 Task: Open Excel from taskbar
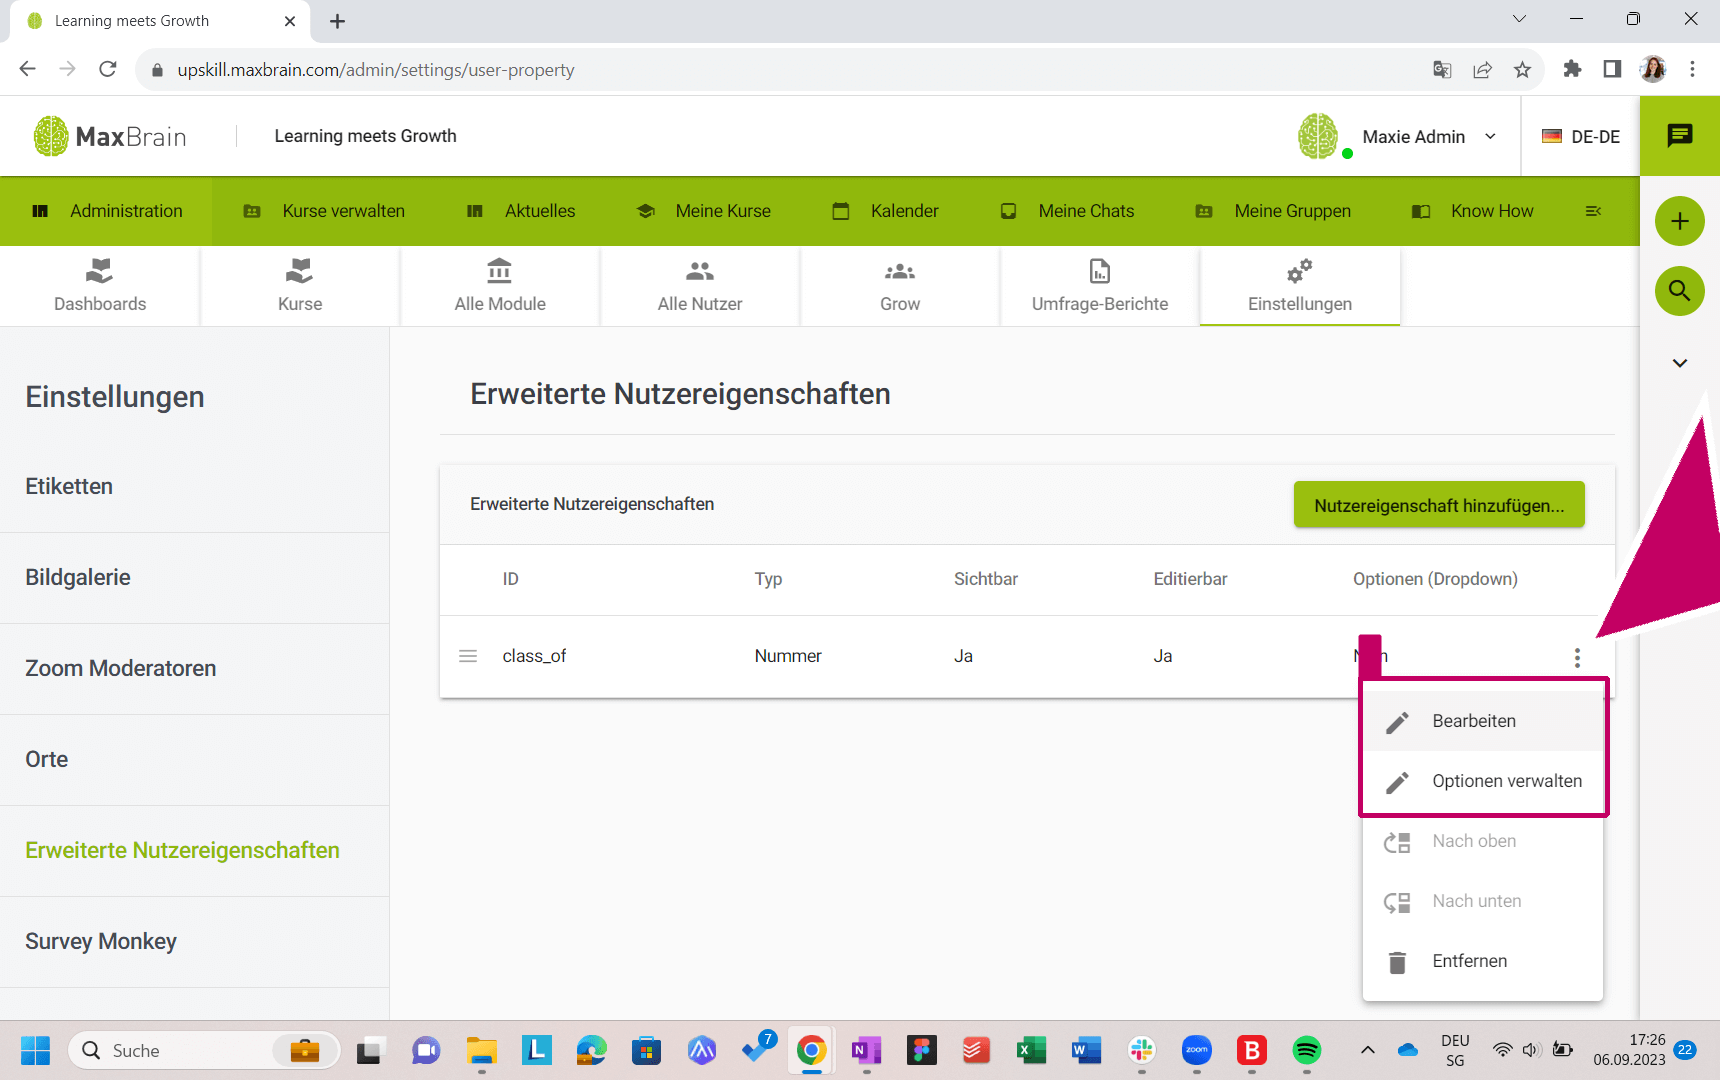pos(1031,1050)
